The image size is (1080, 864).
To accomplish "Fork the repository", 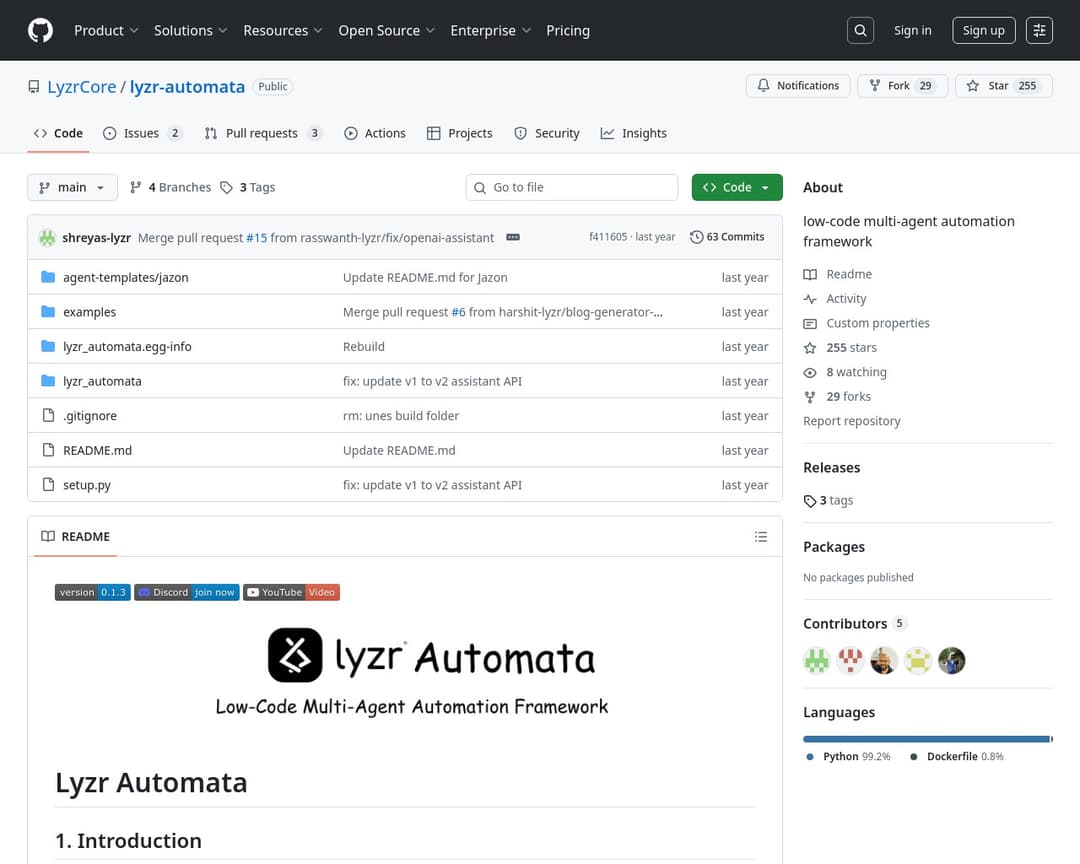I will point(899,86).
